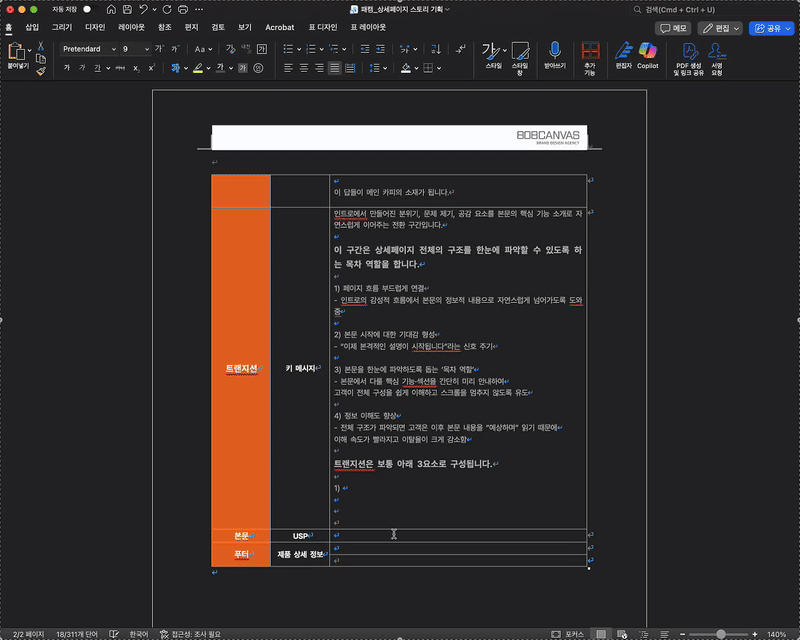800x640 pixels.
Task: Align text right
Action: (x=319, y=68)
